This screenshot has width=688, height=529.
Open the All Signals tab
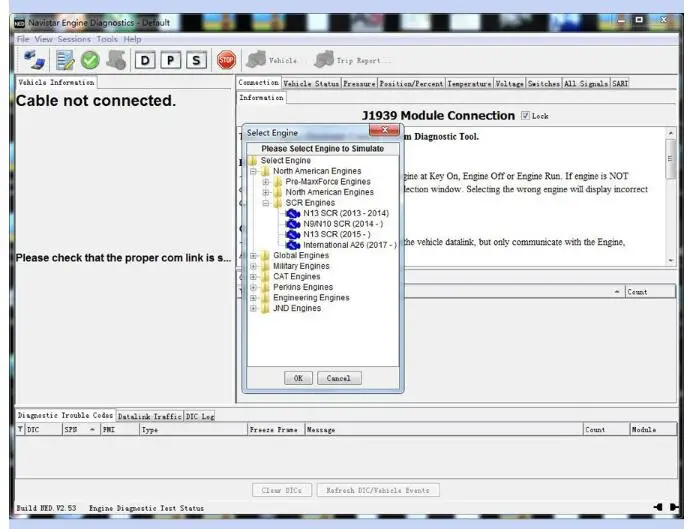pyautogui.click(x=586, y=83)
